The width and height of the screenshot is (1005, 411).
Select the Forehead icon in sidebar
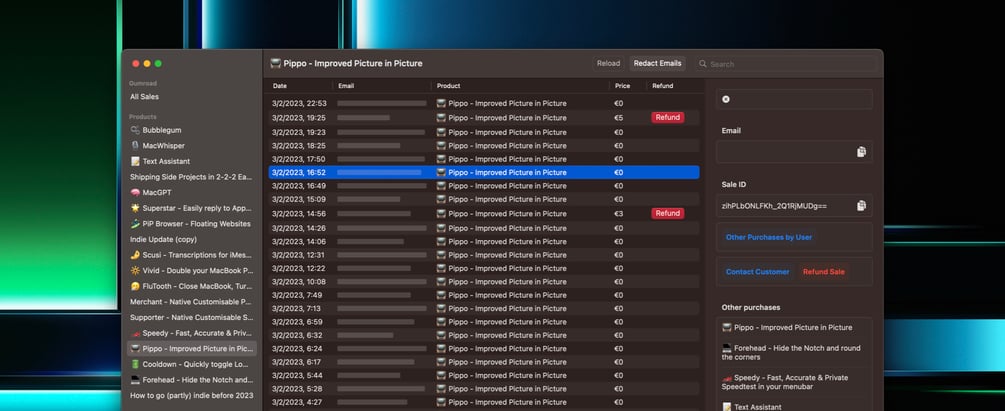coord(135,380)
